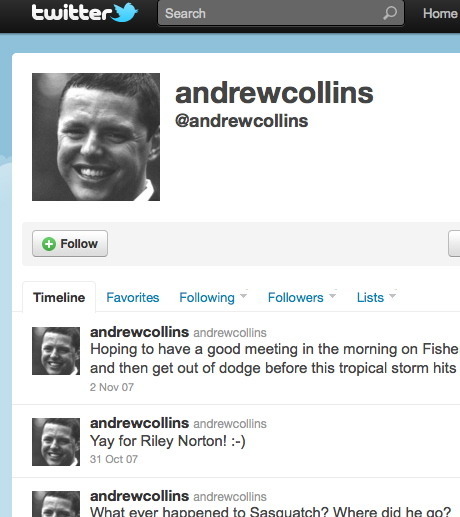Click andrewcollins name on the Riley Norton tweet

point(139,423)
